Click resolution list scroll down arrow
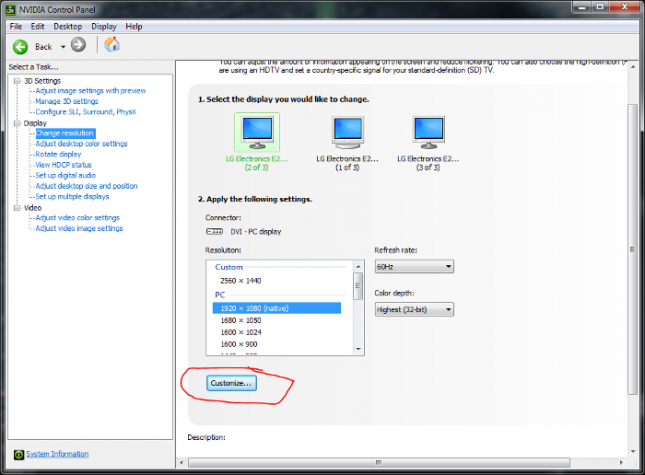 pyautogui.click(x=358, y=349)
